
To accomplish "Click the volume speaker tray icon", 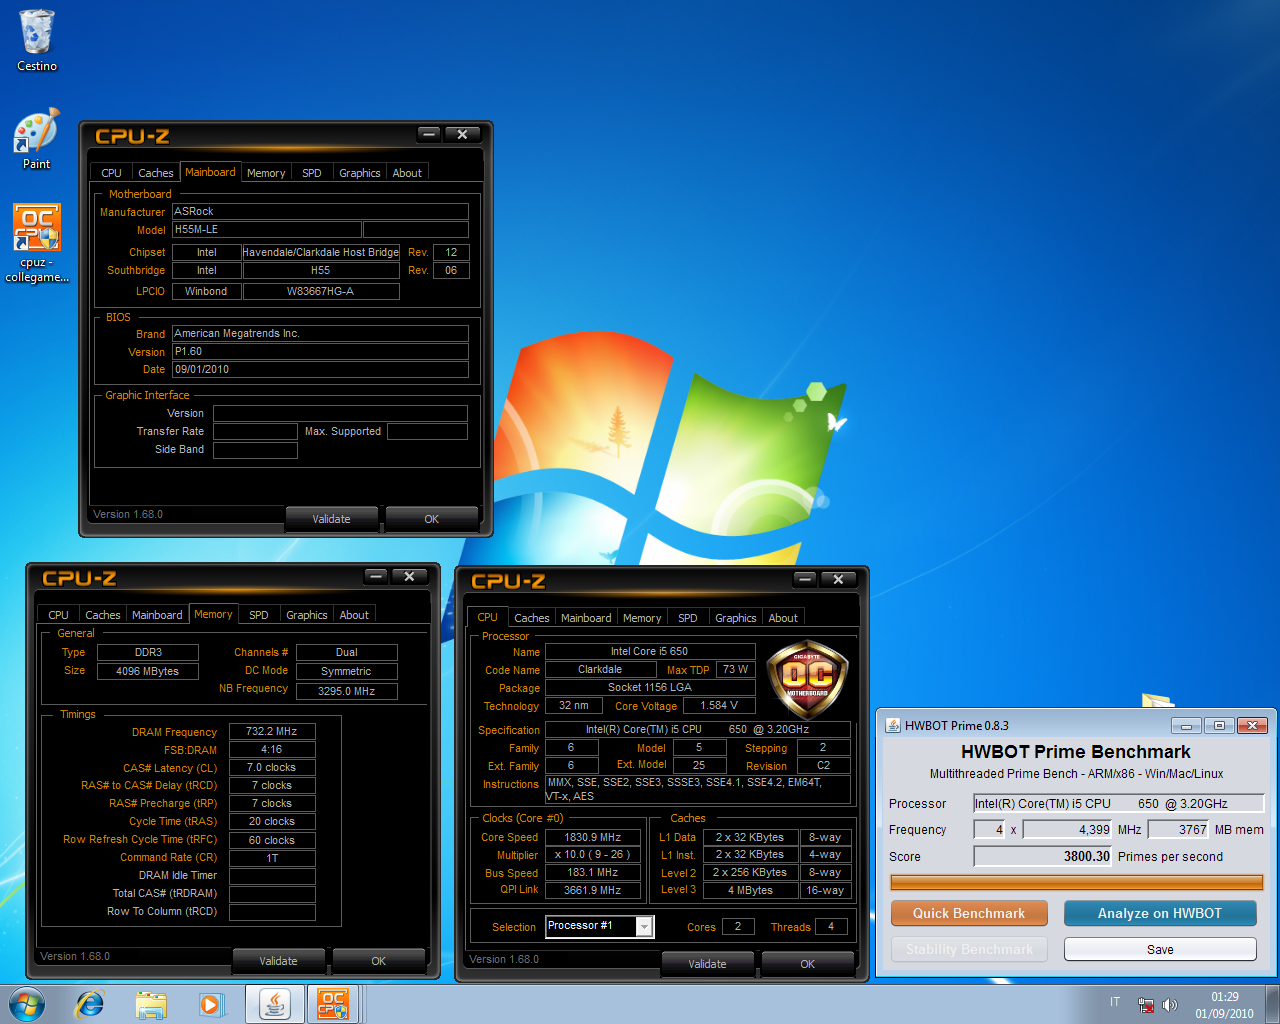I will pos(1170,1005).
